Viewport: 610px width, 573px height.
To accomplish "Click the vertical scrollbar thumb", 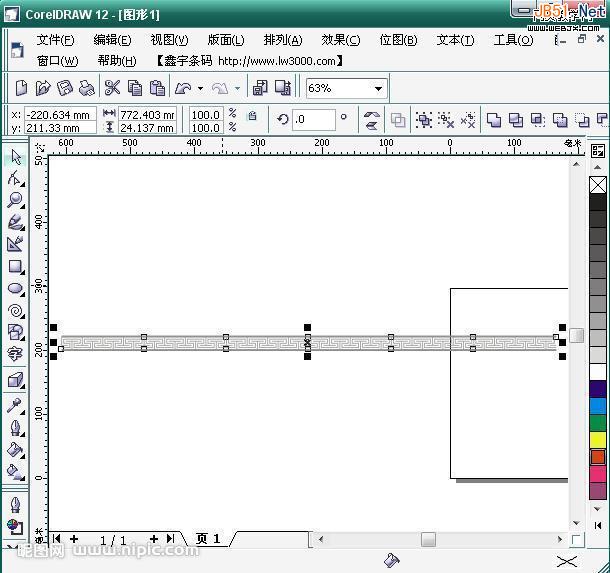I will (x=577, y=336).
